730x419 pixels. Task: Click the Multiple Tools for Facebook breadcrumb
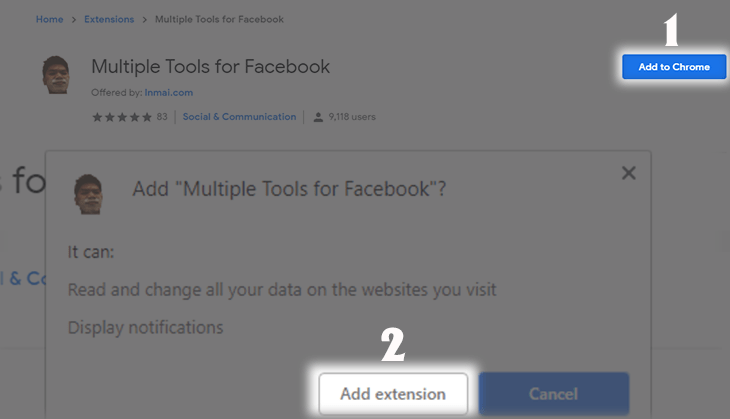[x=219, y=19]
